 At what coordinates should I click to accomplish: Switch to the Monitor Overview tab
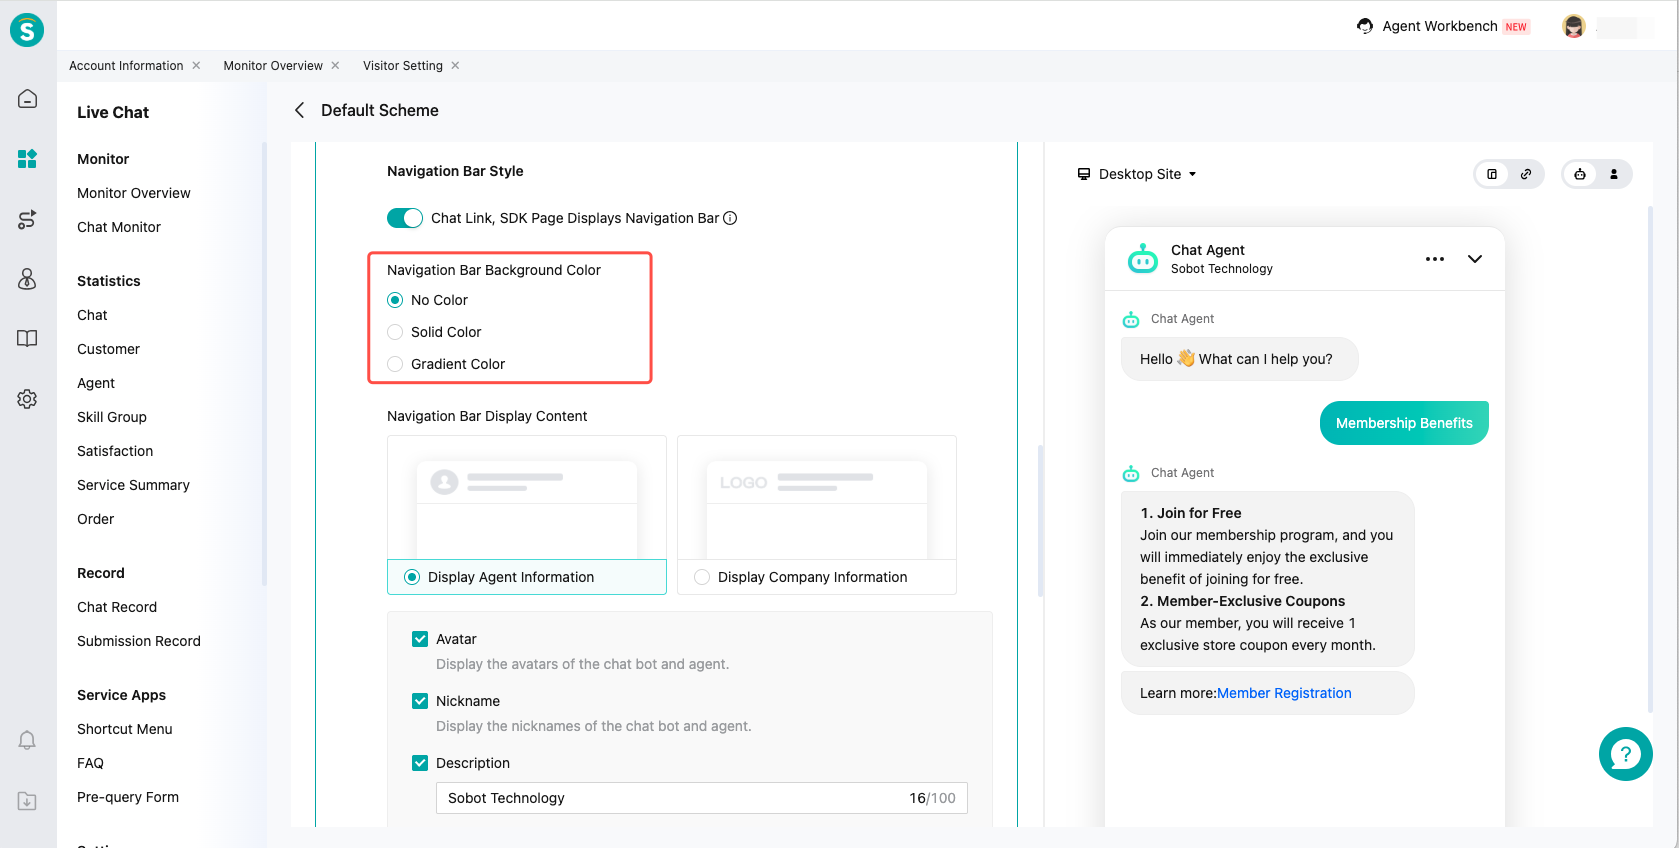273,66
